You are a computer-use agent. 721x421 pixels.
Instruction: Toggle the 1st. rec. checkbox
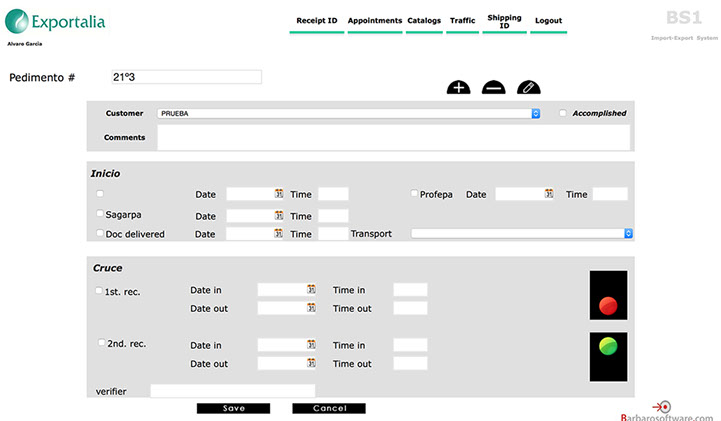[x=99, y=291]
